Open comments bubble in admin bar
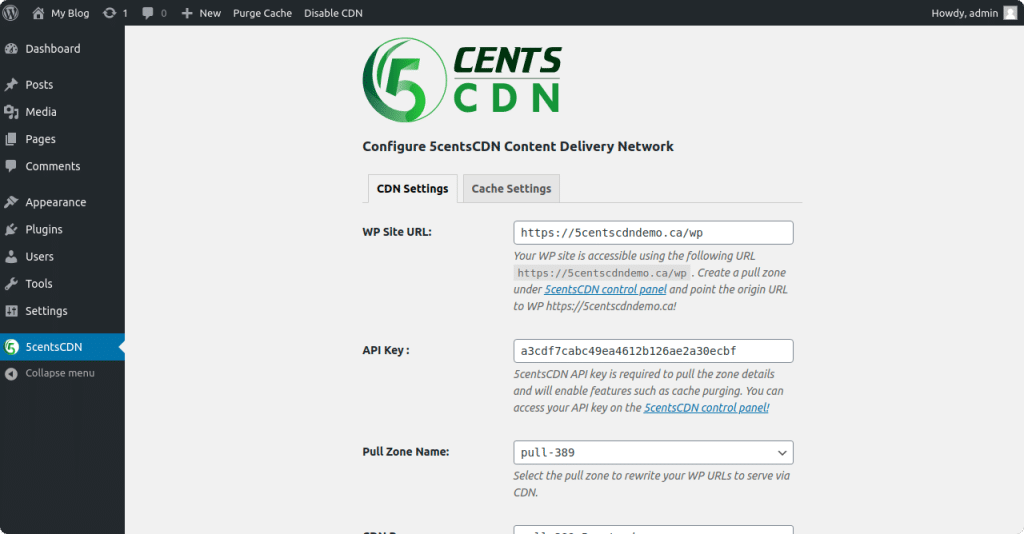Image resolution: width=1024 pixels, height=534 pixels. click(148, 13)
